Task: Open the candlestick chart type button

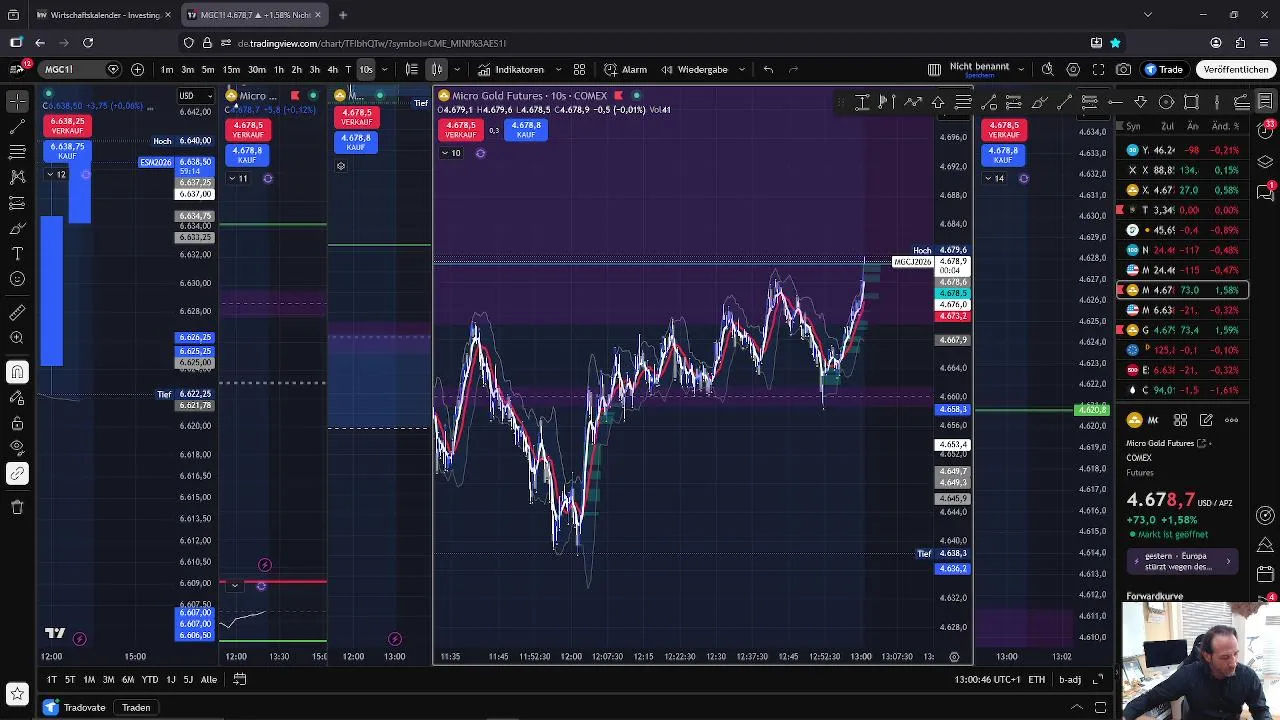Action: 437,69
